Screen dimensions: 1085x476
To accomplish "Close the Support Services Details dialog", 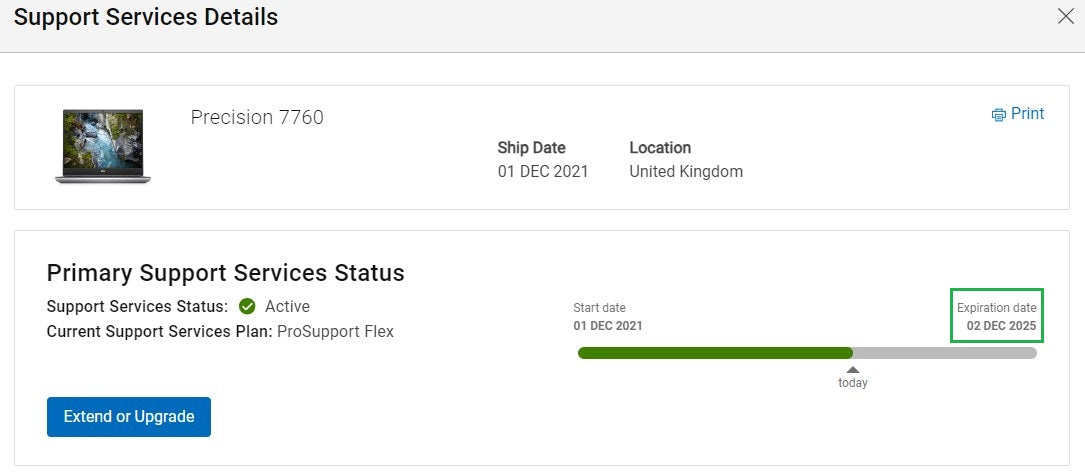I will (x=1066, y=16).
